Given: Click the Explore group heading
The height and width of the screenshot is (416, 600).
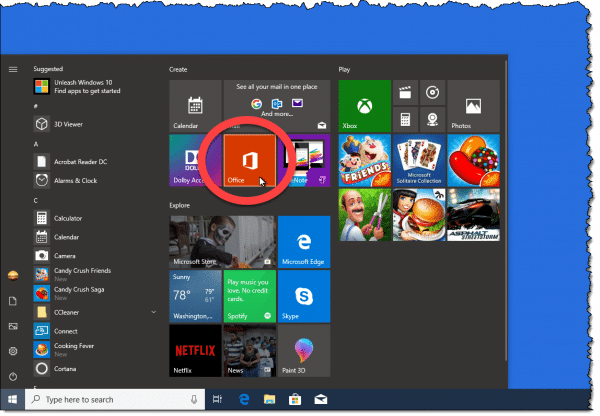Looking at the screenshot, I should click(179, 205).
